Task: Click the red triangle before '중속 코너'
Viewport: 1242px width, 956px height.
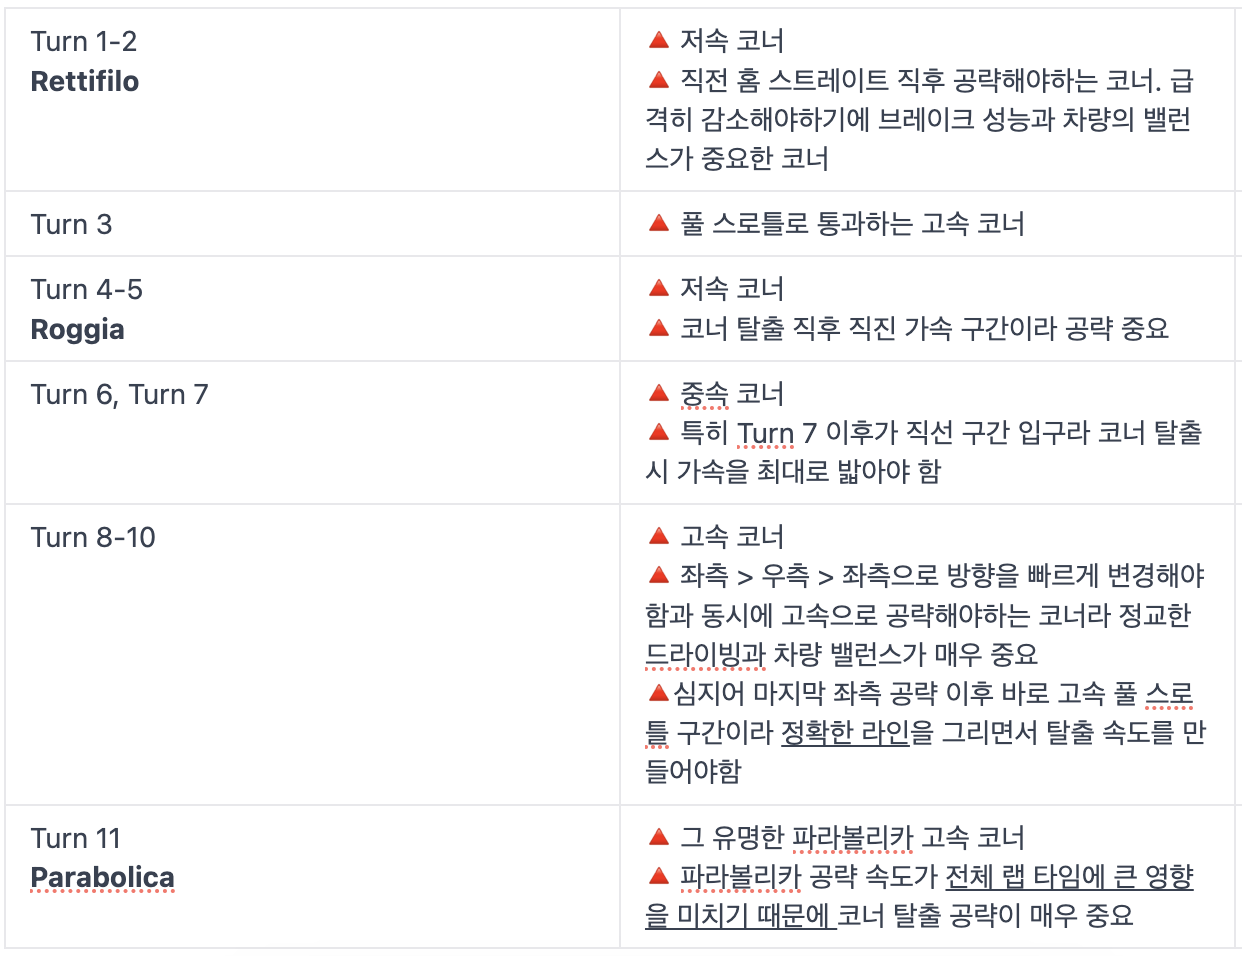Action: tap(658, 393)
